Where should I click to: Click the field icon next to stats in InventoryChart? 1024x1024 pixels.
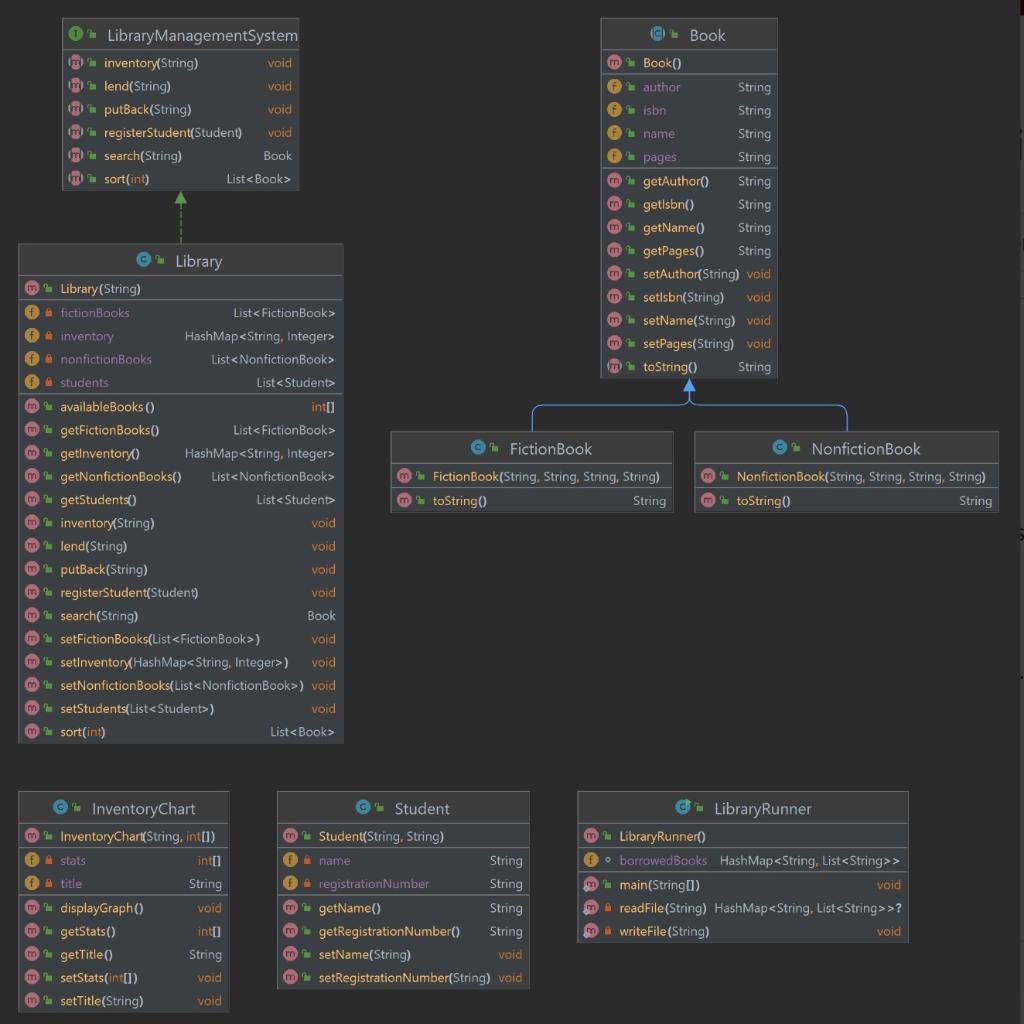(x=33, y=860)
